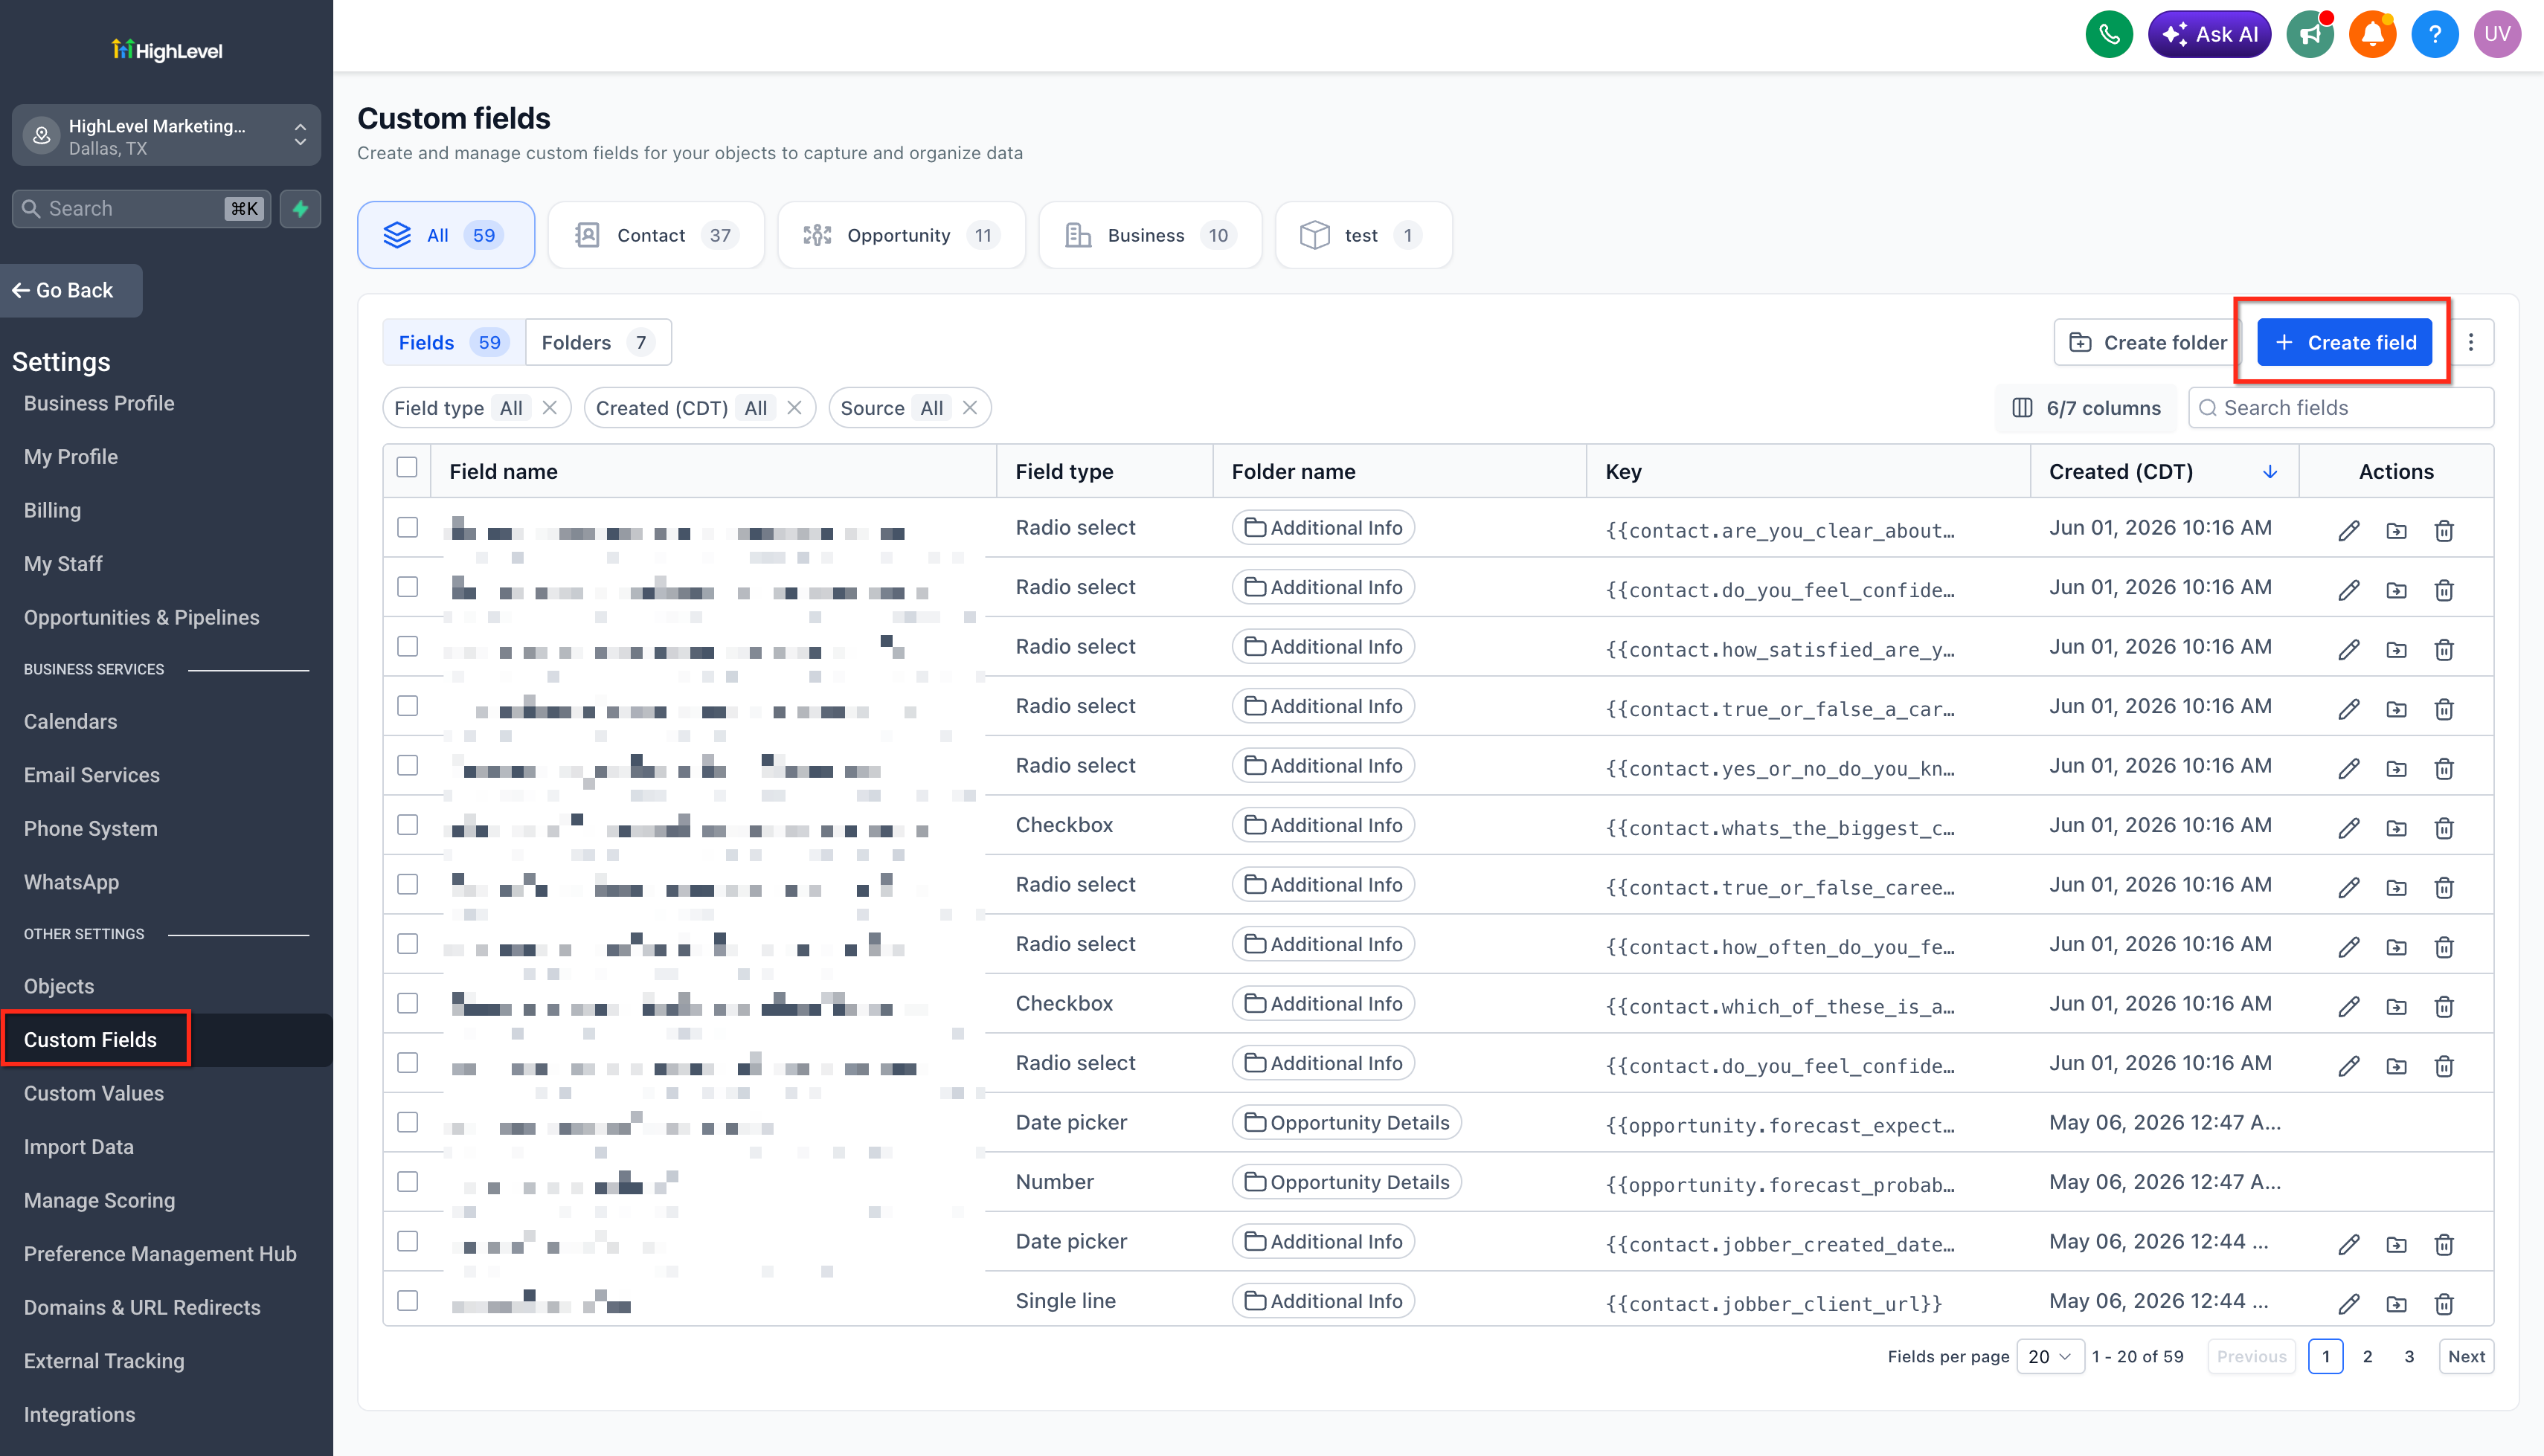
Task: Select the test object tab
Action: [1364, 235]
